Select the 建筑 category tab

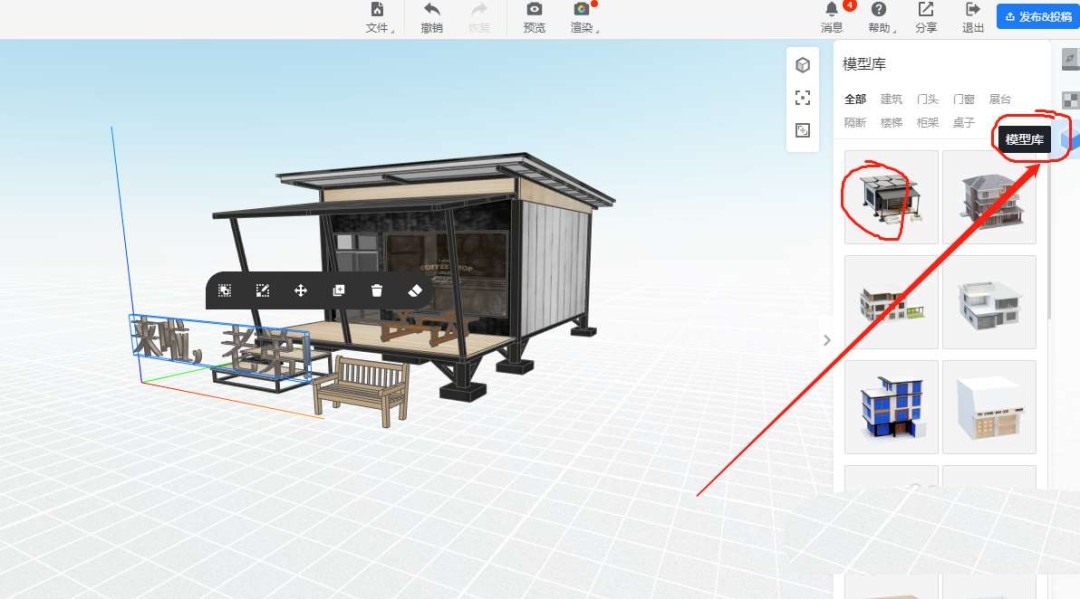(891, 99)
